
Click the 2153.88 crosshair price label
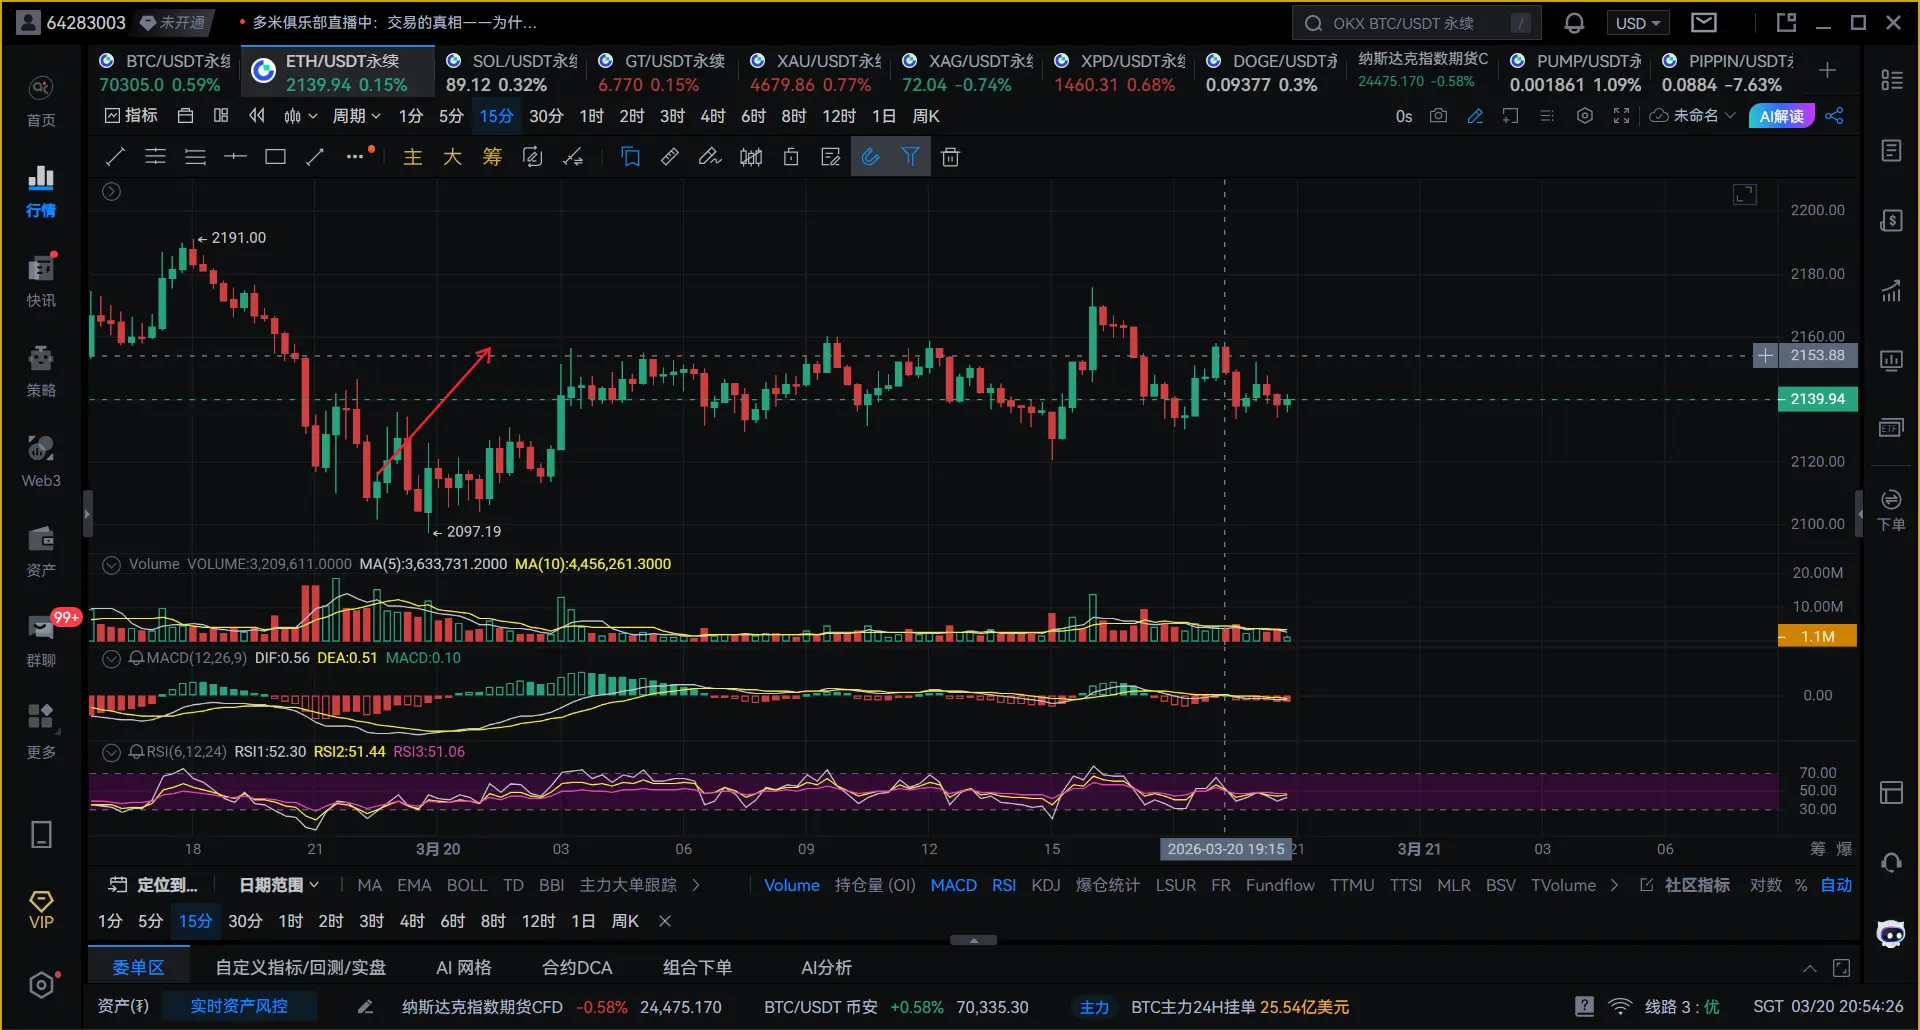point(1818,355)
